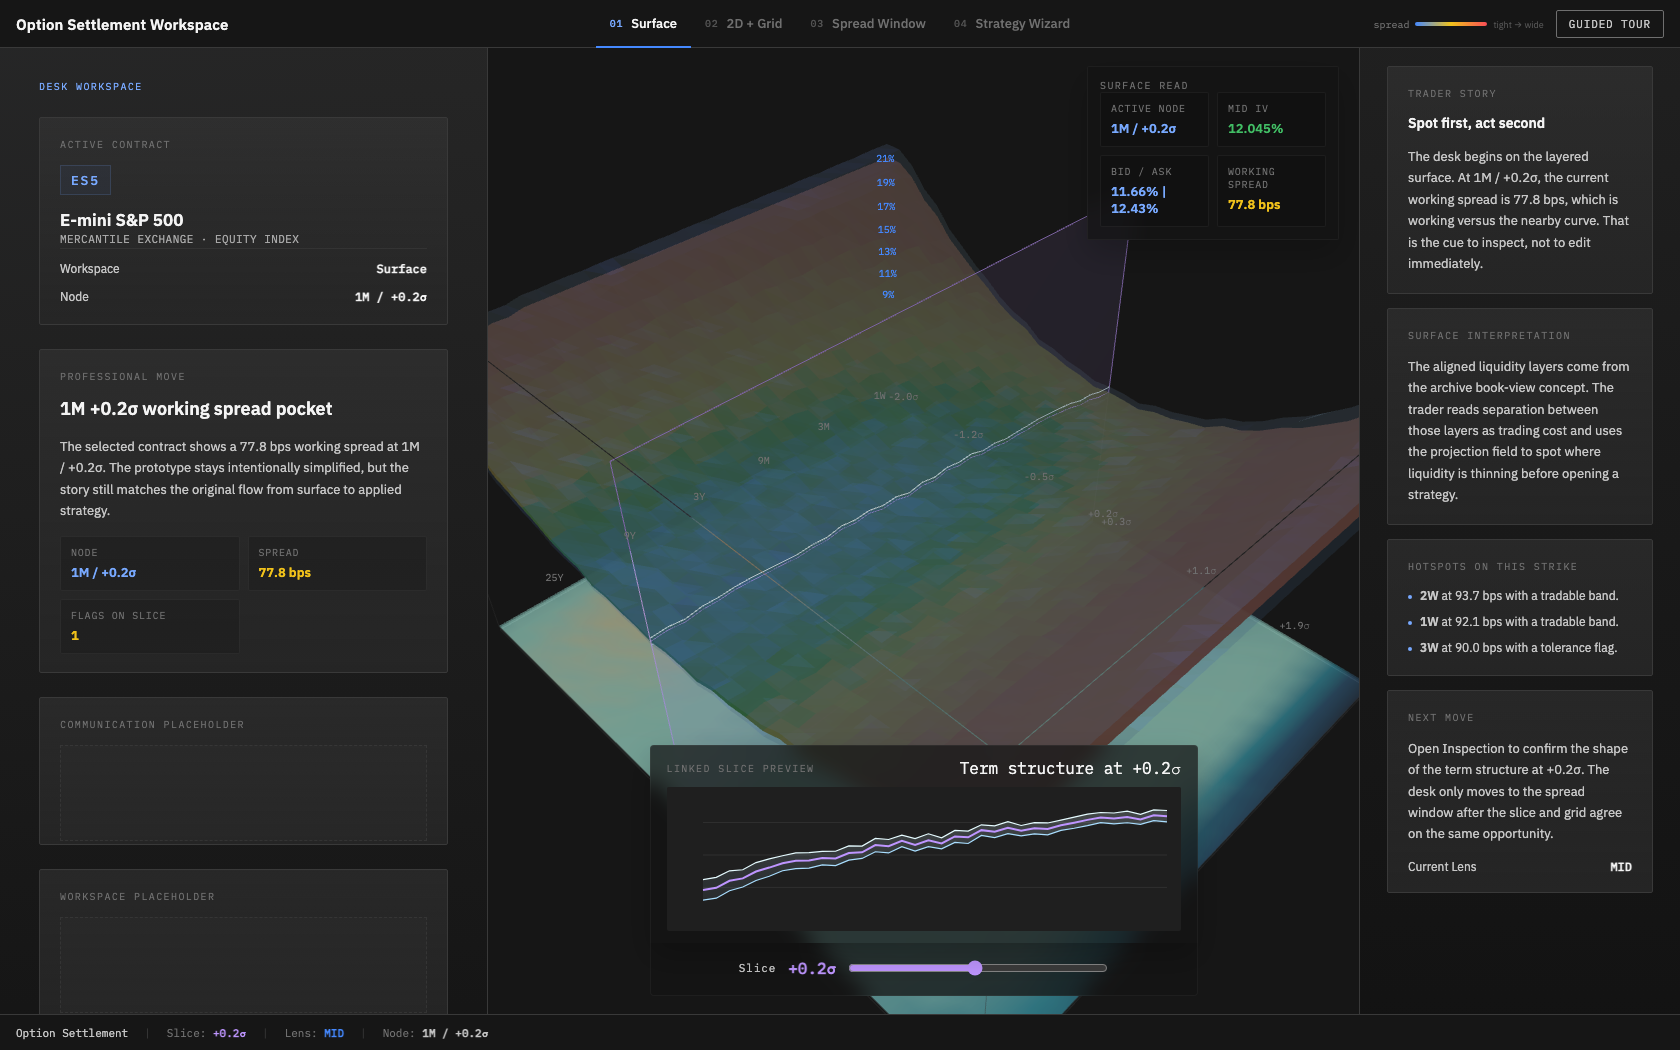Select the ES5 contract badge

click(85, 181)
